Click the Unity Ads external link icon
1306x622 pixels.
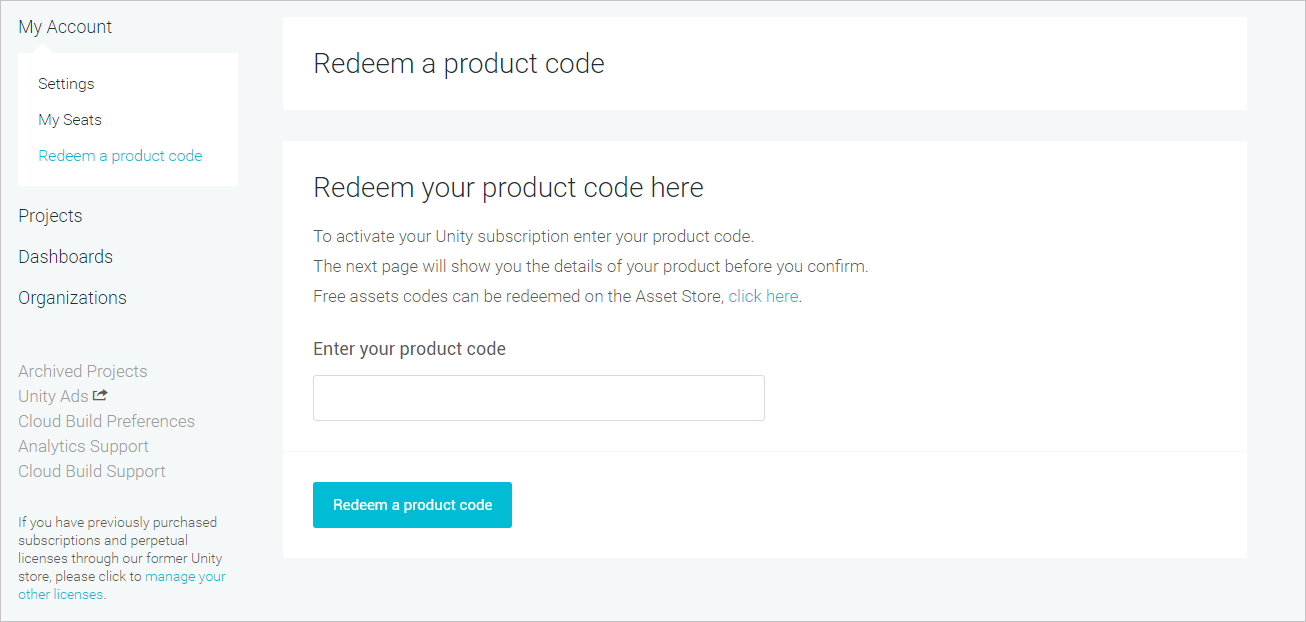[100, 396]
